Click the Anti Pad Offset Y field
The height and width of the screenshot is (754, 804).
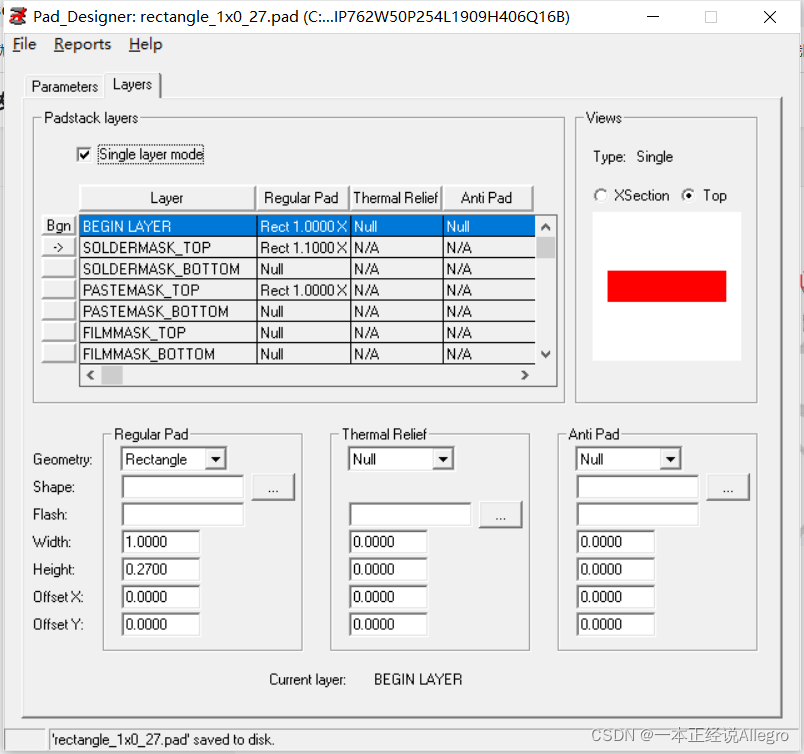(615, 625)
